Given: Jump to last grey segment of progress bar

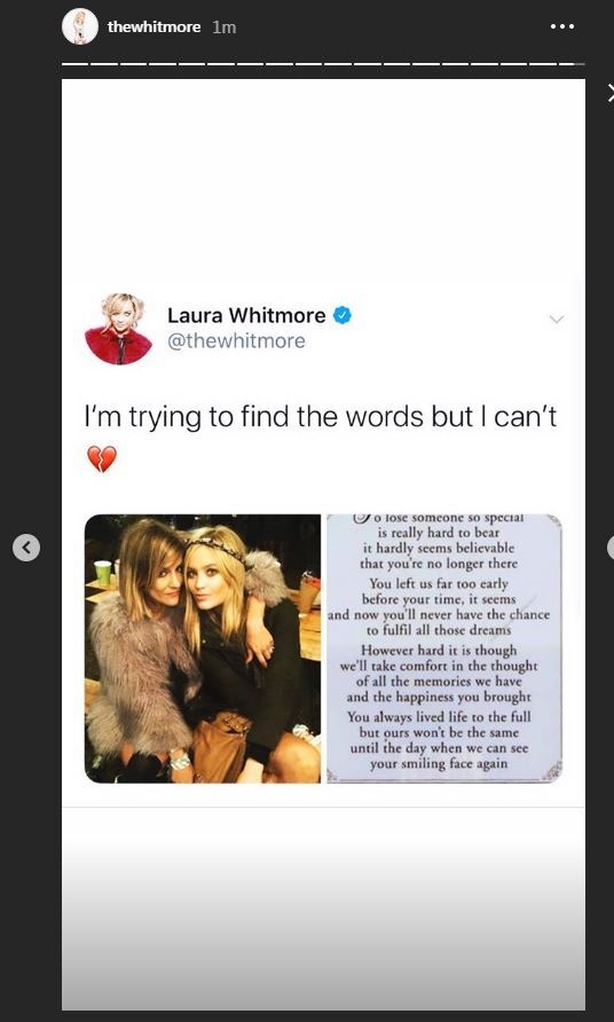Looking at the screenshot, I should (579, 64).
